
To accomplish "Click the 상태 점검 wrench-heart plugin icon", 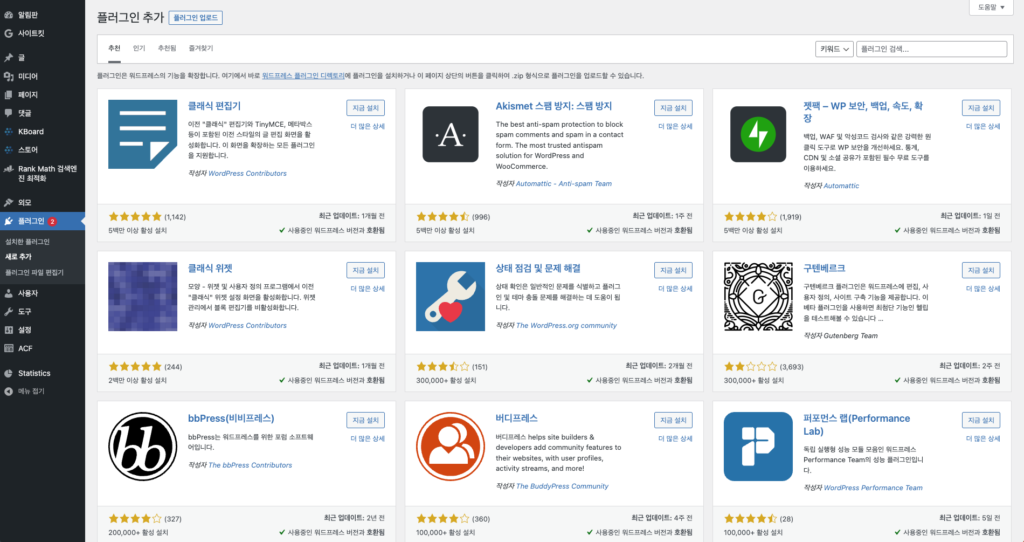I will pyautogui.click(x=451, y=296).
